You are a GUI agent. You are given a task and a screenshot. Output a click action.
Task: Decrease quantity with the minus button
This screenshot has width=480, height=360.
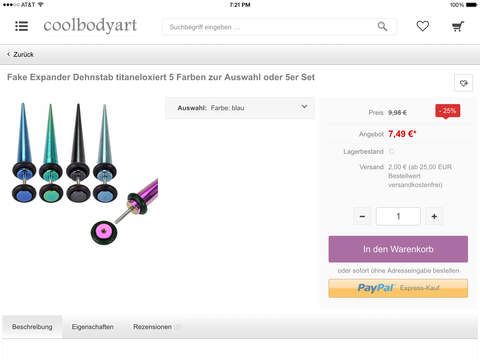click(362, 216)
